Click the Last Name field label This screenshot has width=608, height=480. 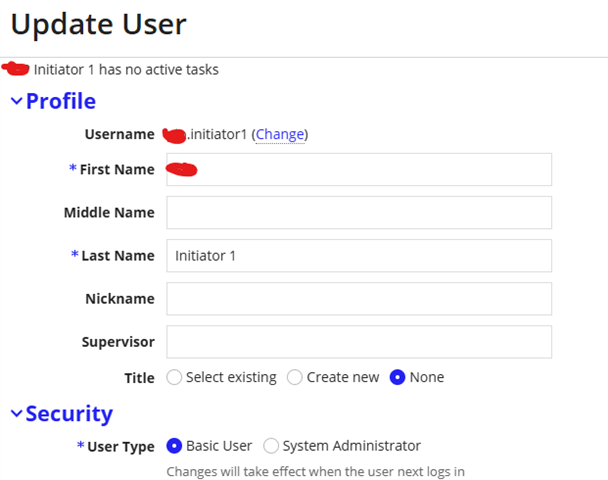118,256
